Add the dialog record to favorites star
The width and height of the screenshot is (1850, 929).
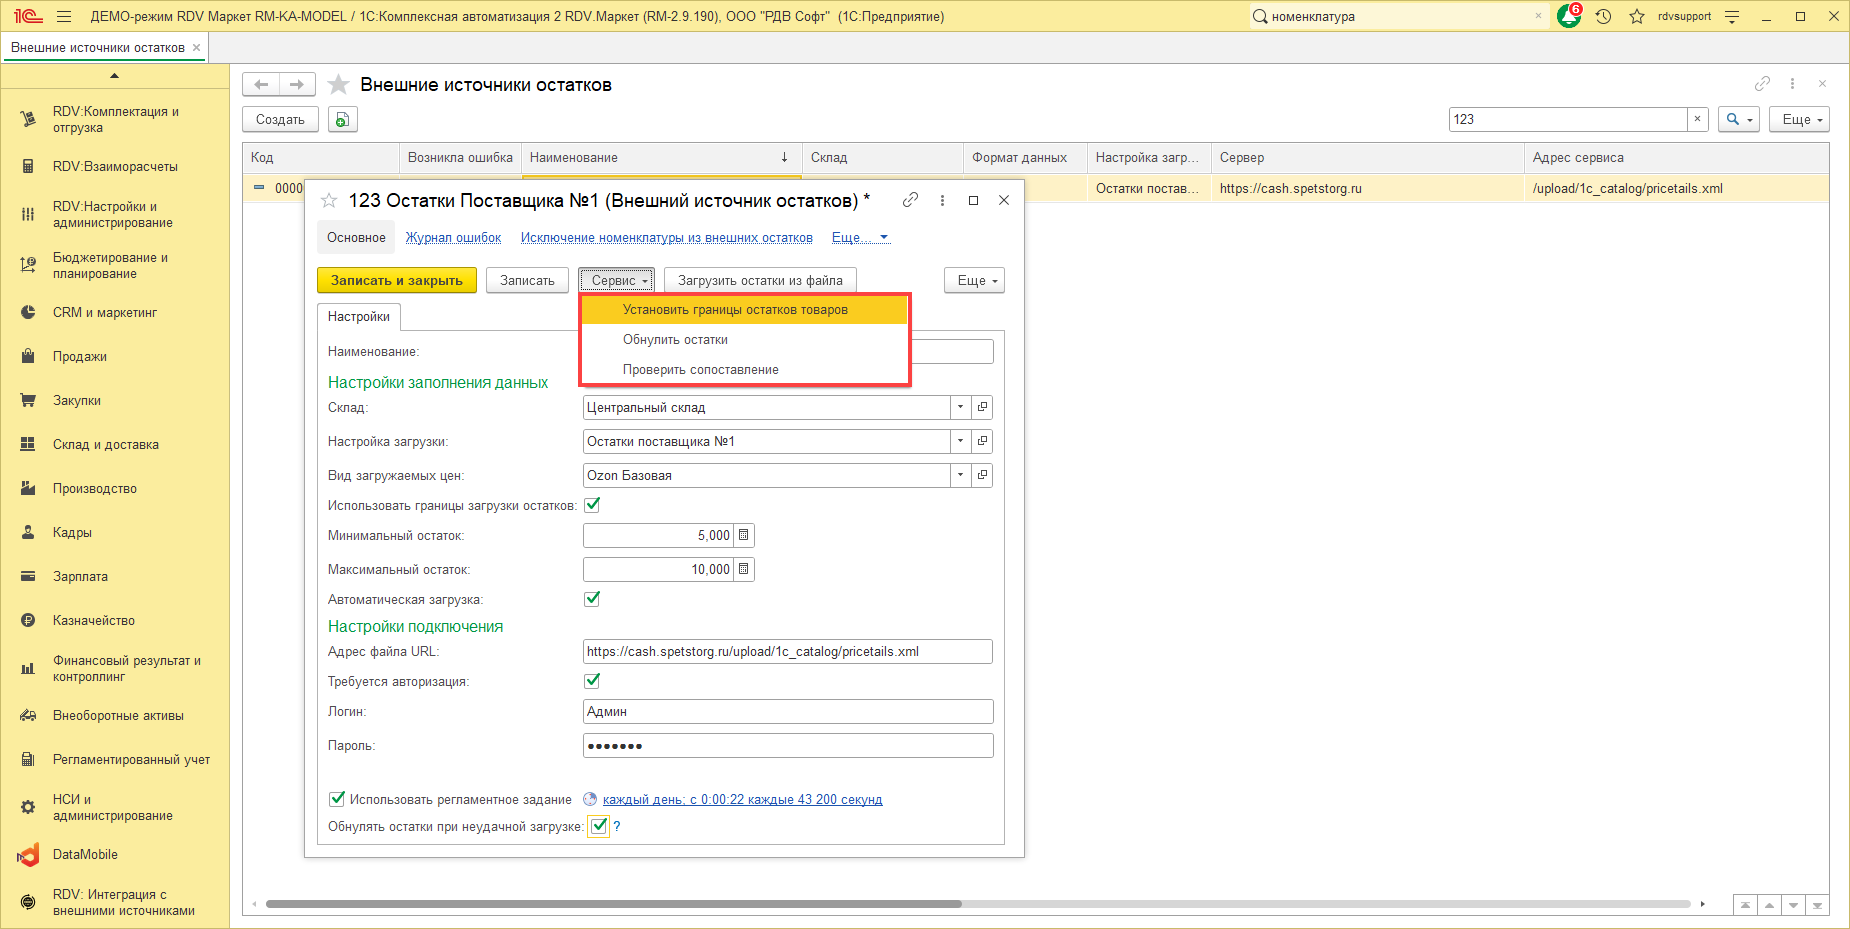coord(329,201)
